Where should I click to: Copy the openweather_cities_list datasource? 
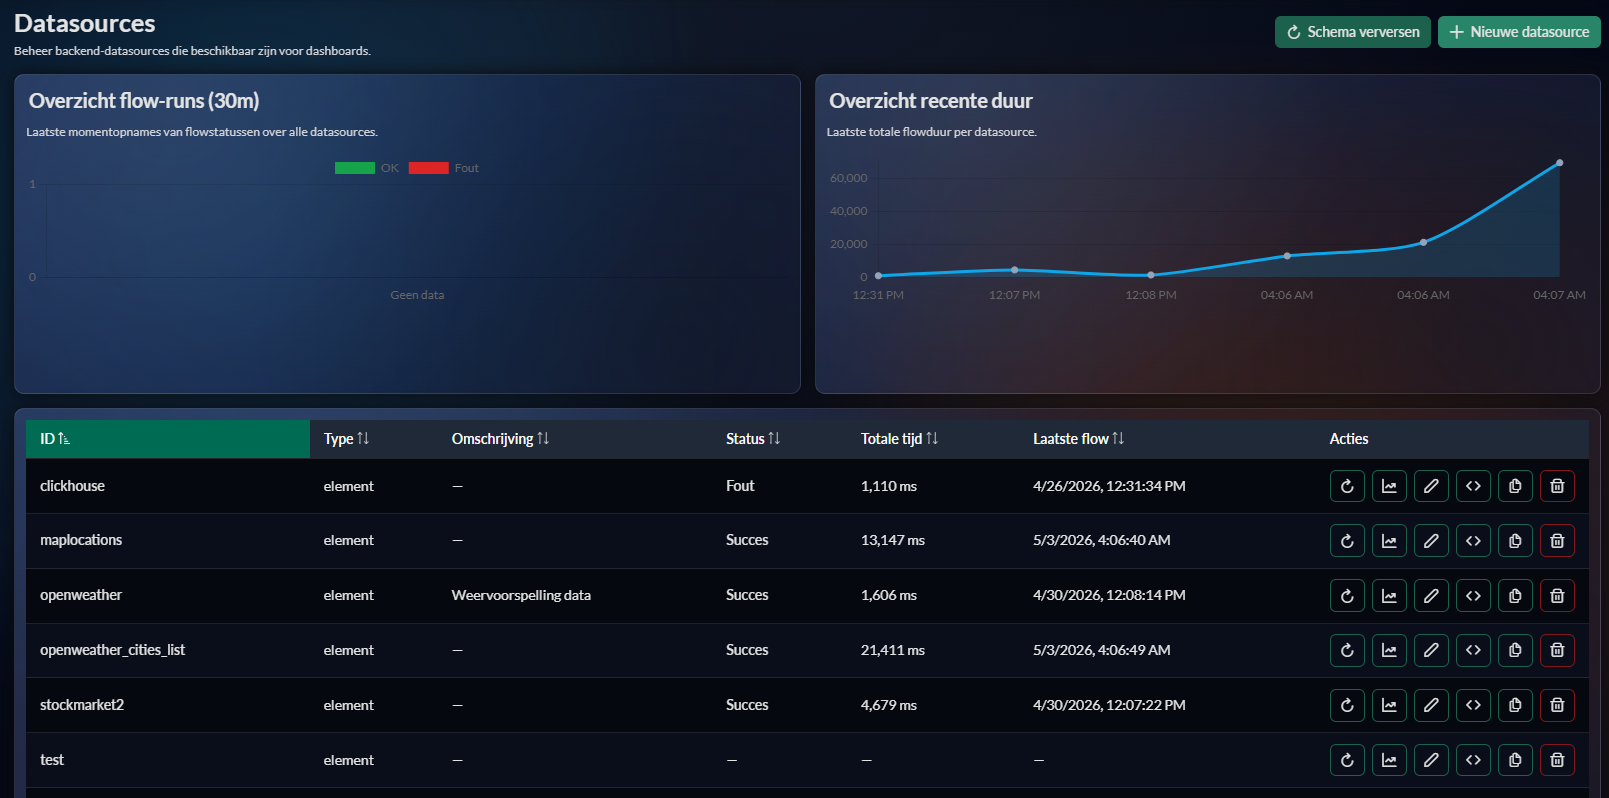point(1515,650)
